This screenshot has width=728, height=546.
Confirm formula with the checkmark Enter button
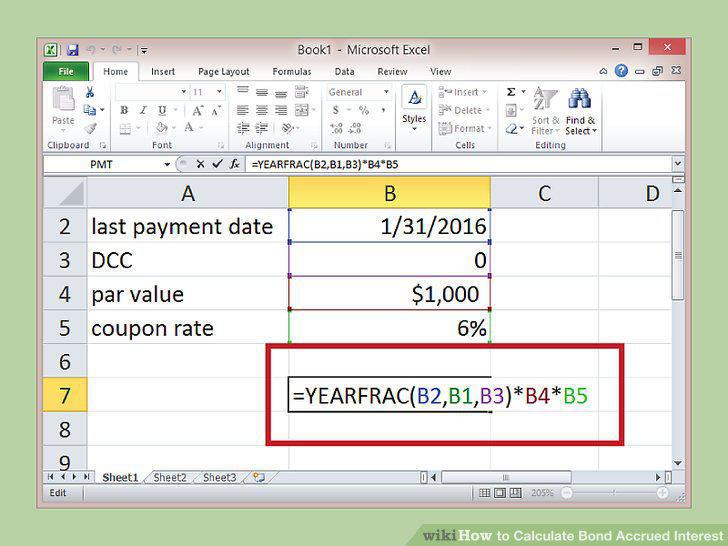pyautogui.click(x=217, y=164)
